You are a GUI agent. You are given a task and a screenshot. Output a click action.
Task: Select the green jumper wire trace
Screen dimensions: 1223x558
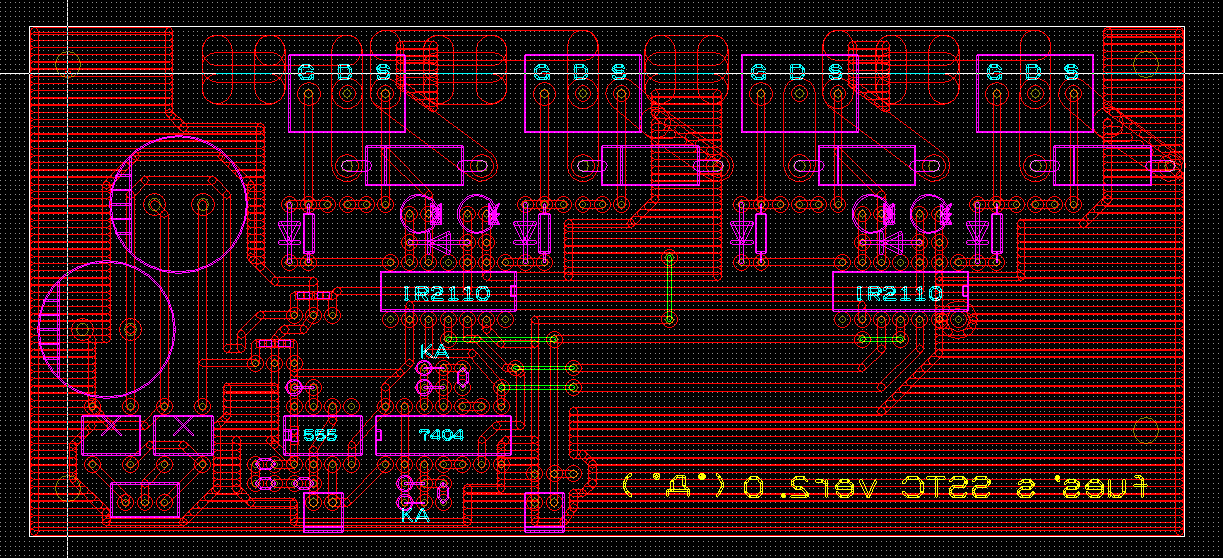[545, 367]
